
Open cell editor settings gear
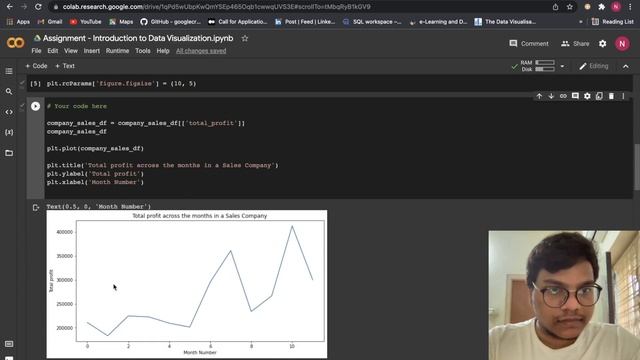pyautogui.click(x=587, y=96)
